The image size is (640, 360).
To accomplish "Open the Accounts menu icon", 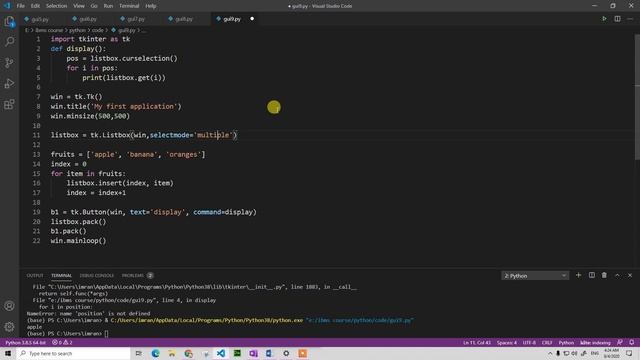I will 9,306.
